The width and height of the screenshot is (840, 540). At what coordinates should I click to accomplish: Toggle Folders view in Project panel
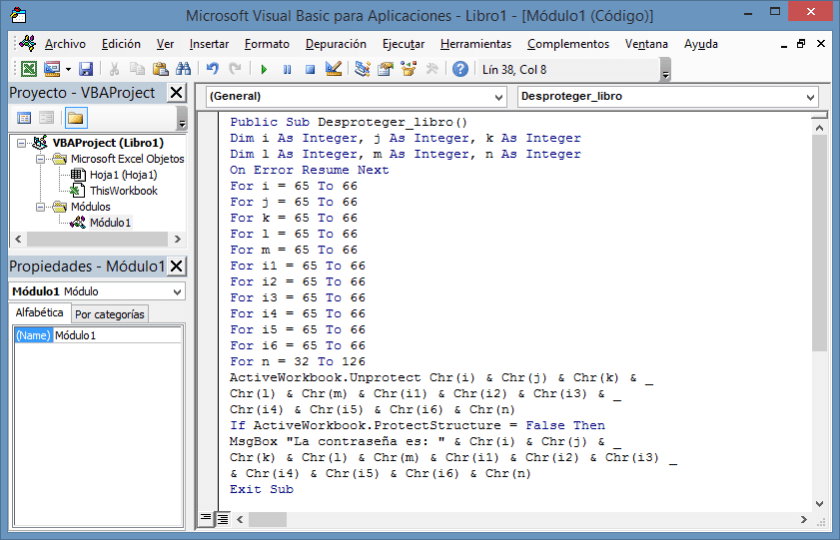point(76,118)
